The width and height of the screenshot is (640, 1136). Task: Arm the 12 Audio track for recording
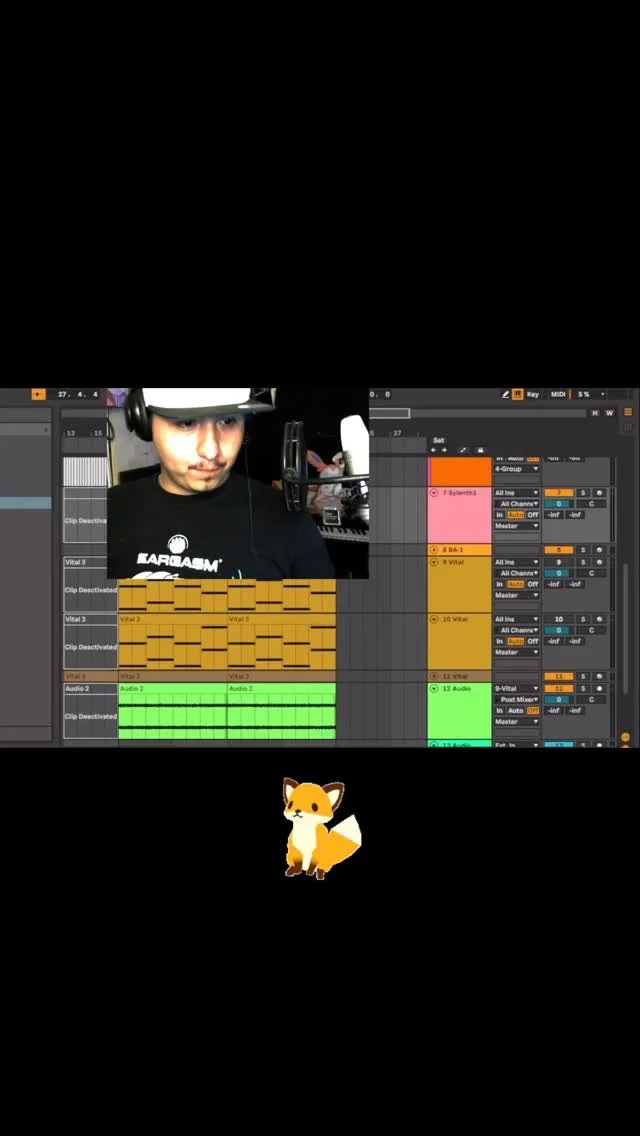click(599, 688)
